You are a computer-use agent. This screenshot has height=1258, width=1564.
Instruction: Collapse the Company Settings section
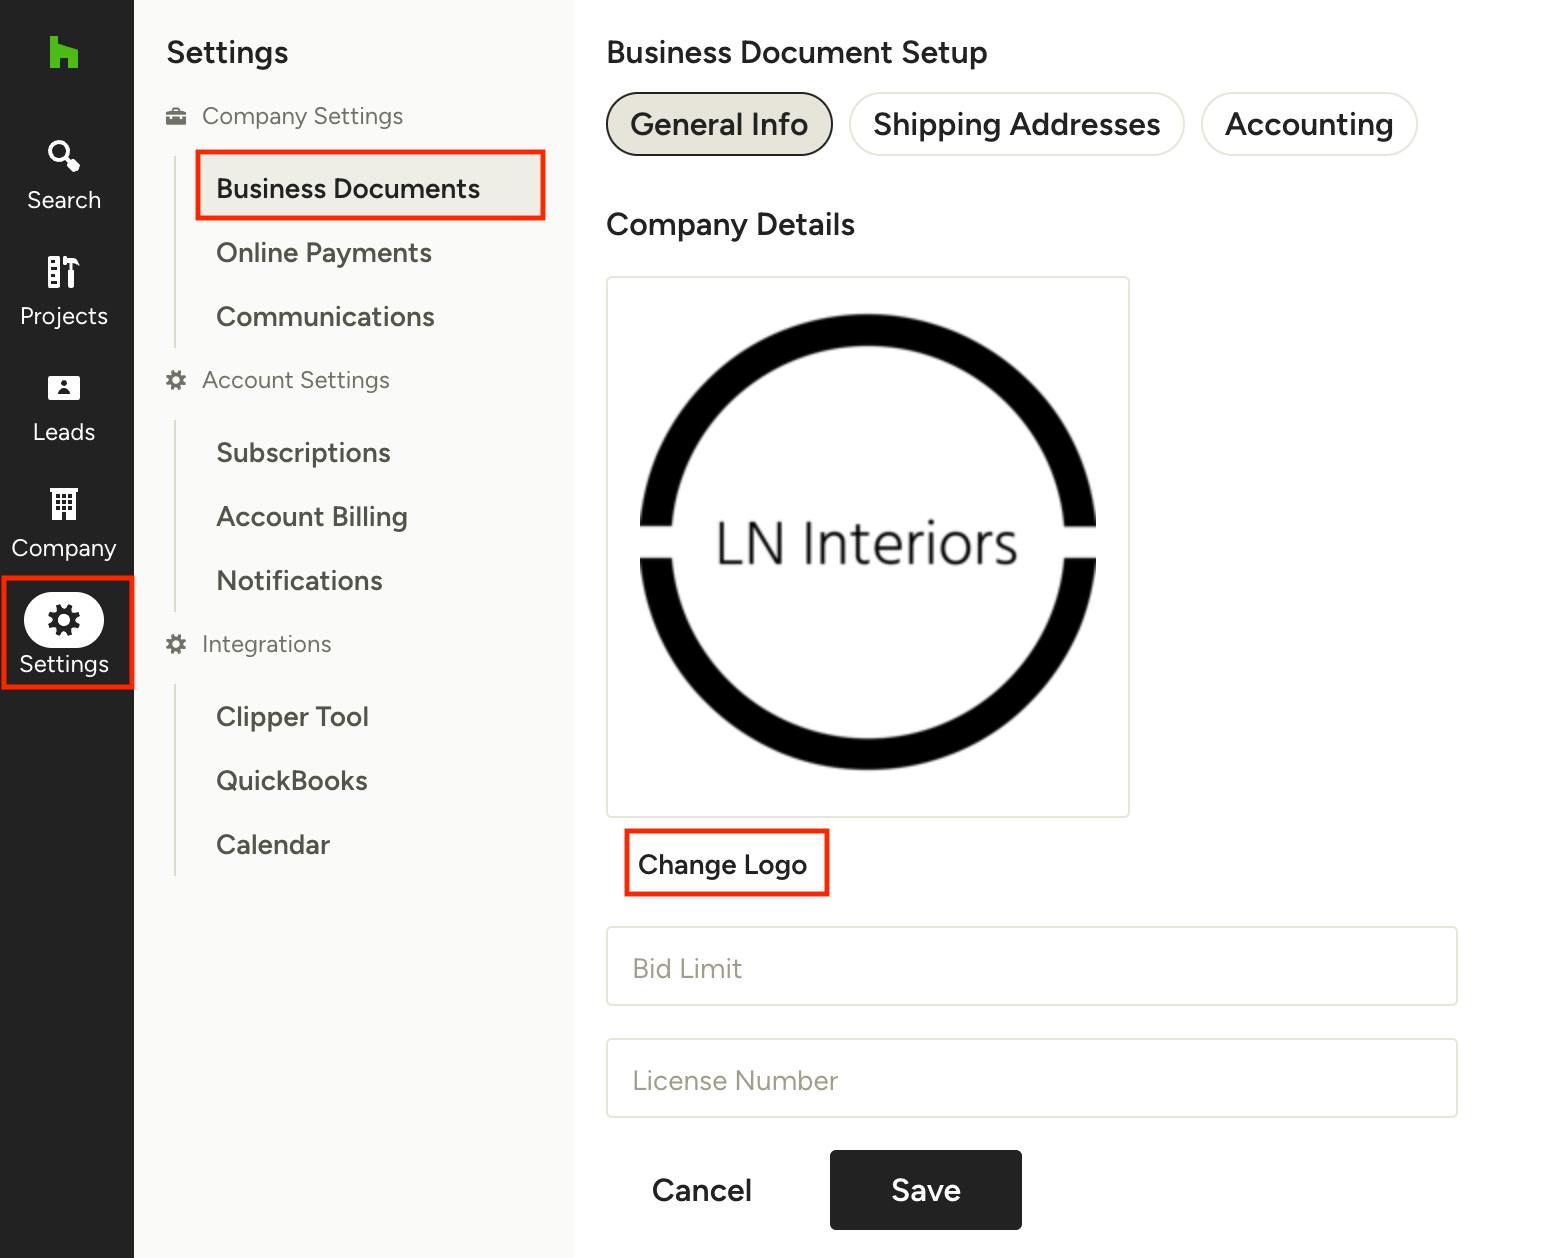coord(302,115)
